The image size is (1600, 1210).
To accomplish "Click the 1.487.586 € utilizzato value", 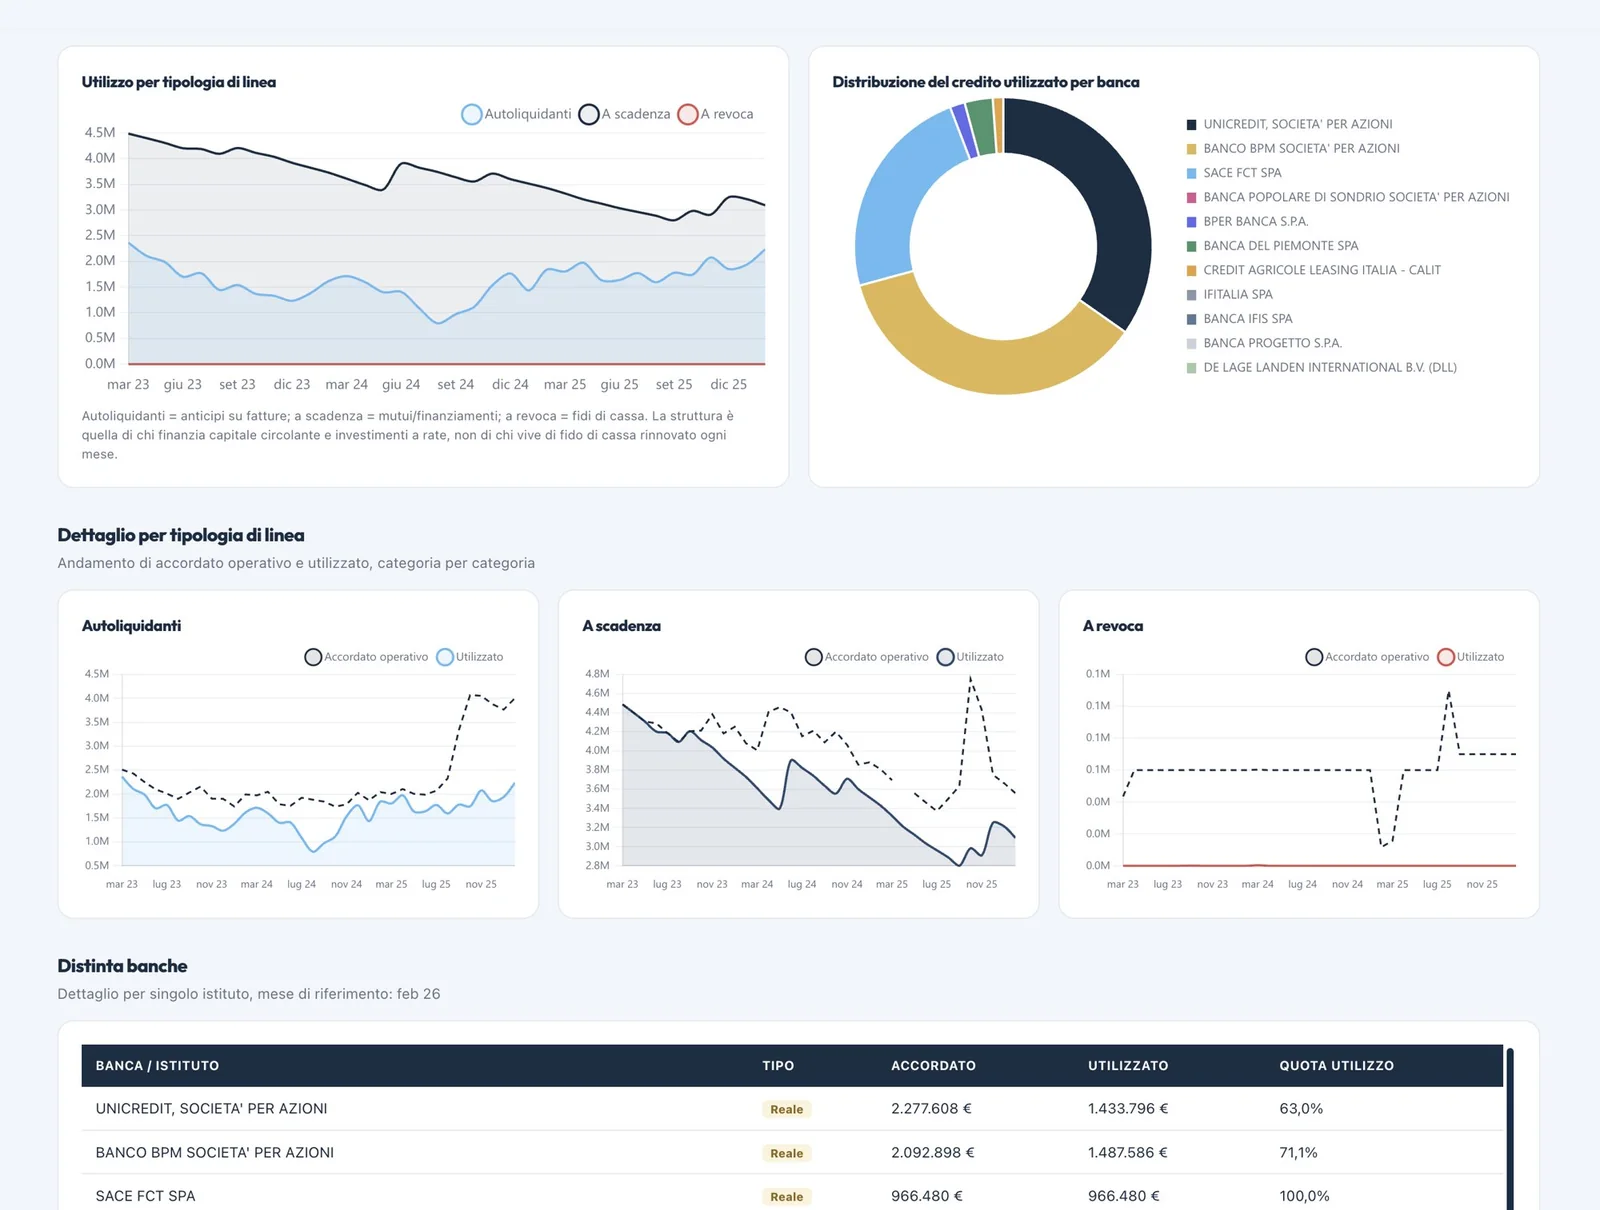I will click(x=1128, y=1153).
